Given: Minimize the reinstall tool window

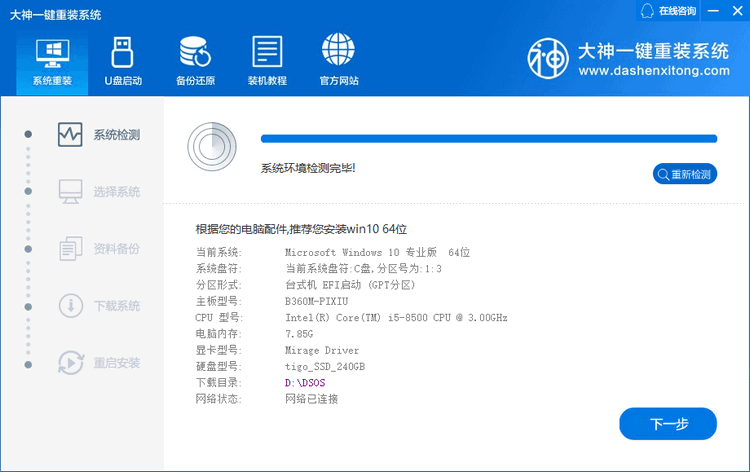Looking at the screenshot, I should point(714,11).
